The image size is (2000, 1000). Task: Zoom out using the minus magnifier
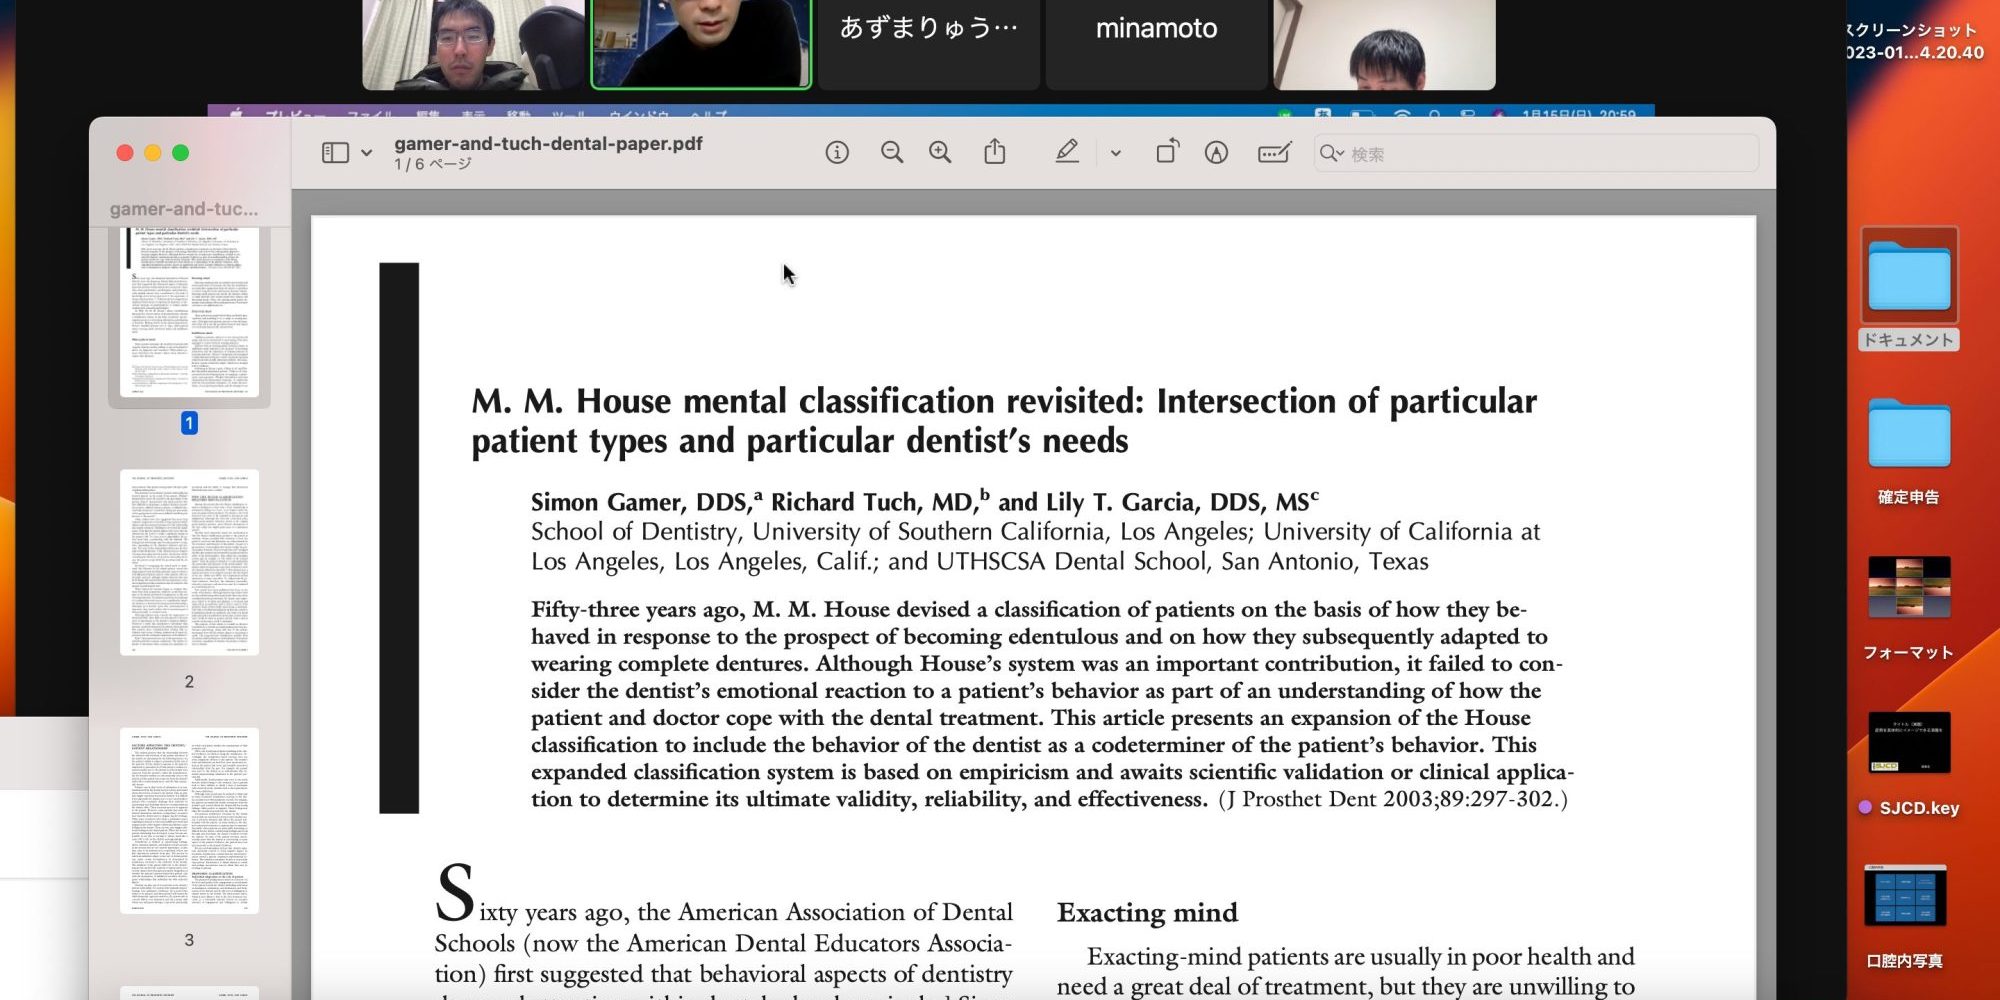tap(891, 153)
